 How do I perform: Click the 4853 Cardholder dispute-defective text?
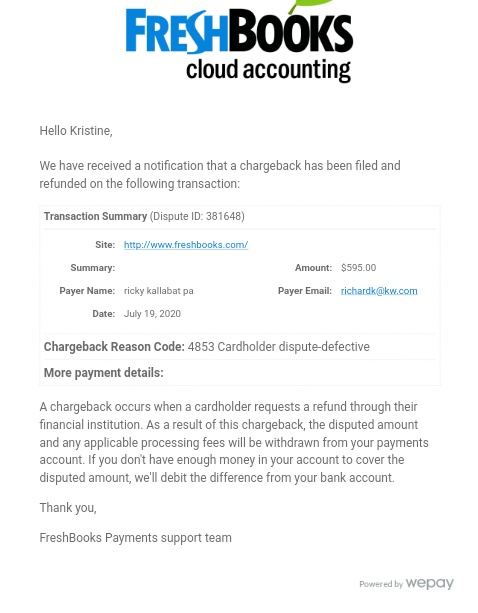[x=279, y=347]
